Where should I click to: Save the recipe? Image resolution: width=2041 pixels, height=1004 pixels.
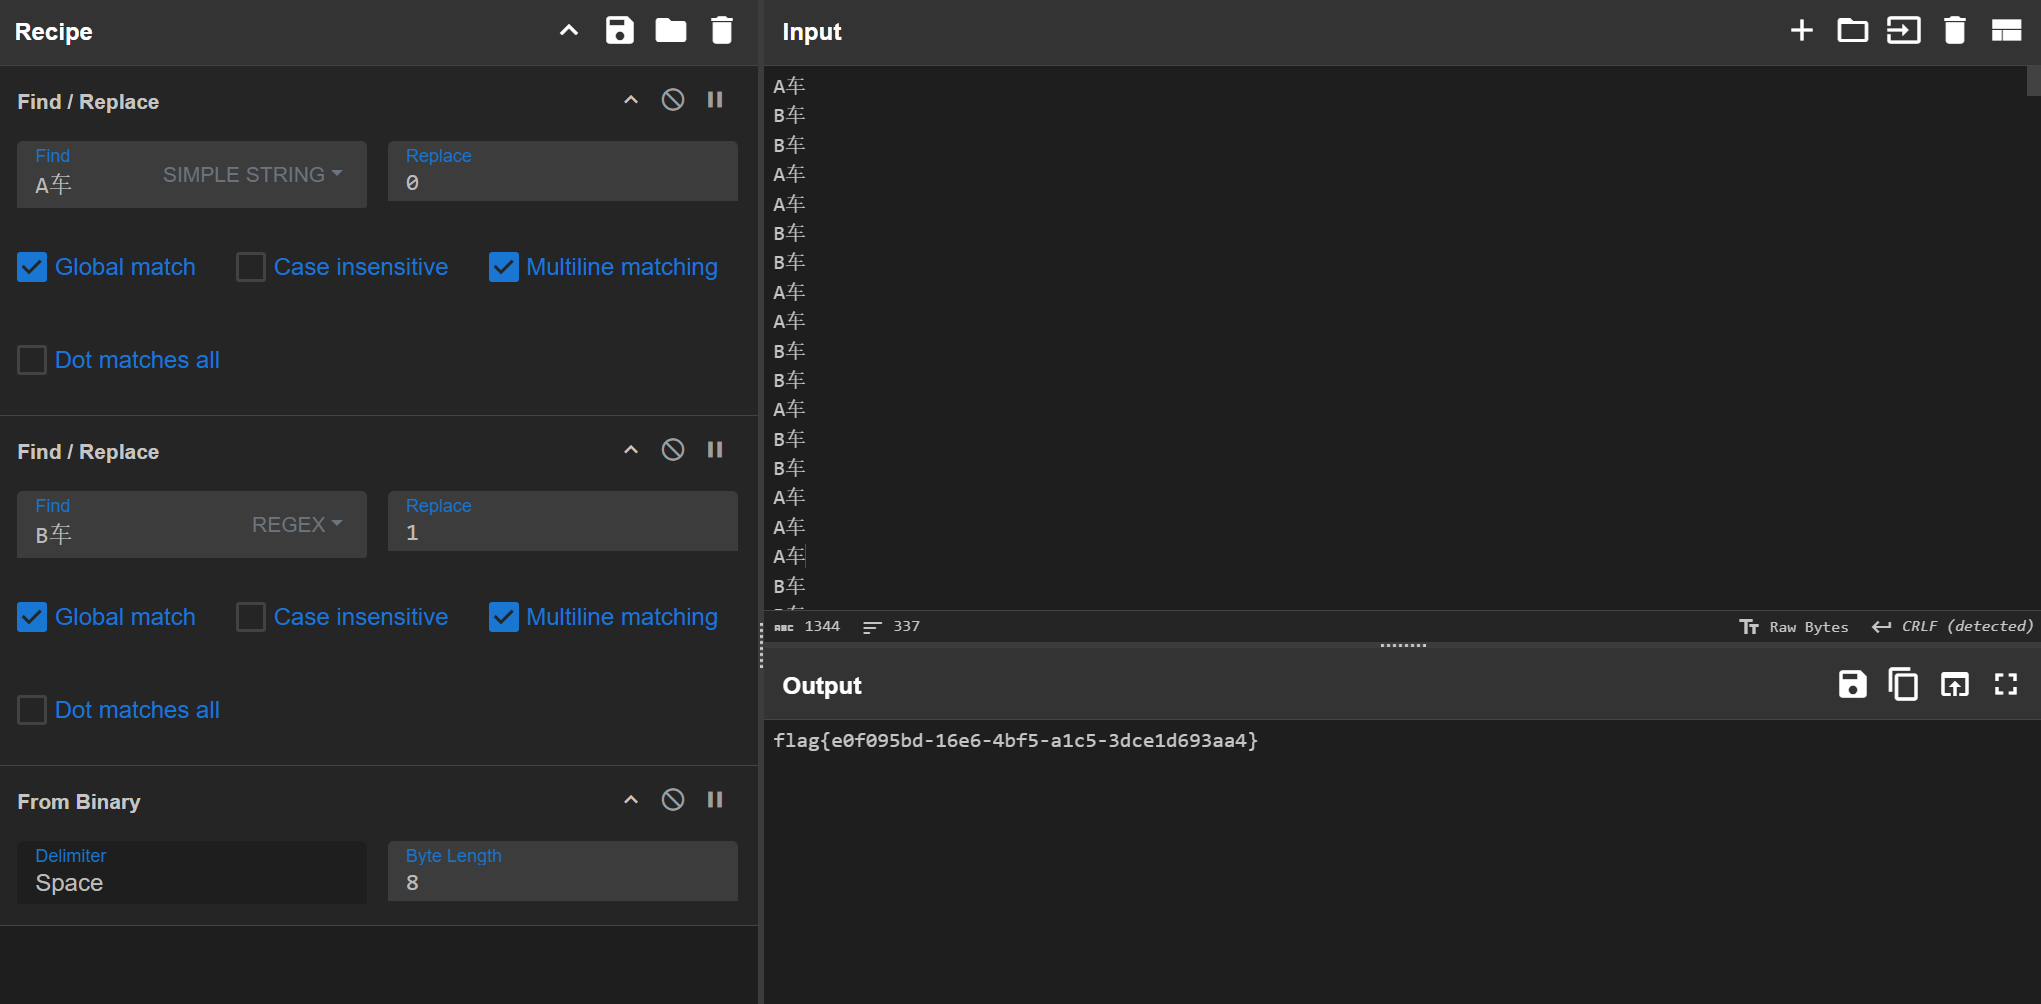[620, 31]
